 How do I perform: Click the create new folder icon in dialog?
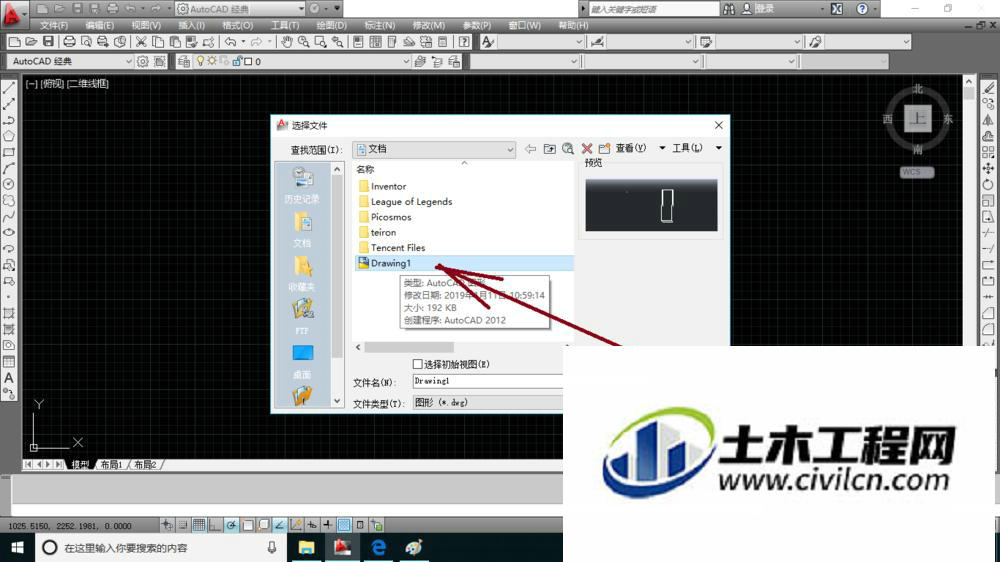605,149
